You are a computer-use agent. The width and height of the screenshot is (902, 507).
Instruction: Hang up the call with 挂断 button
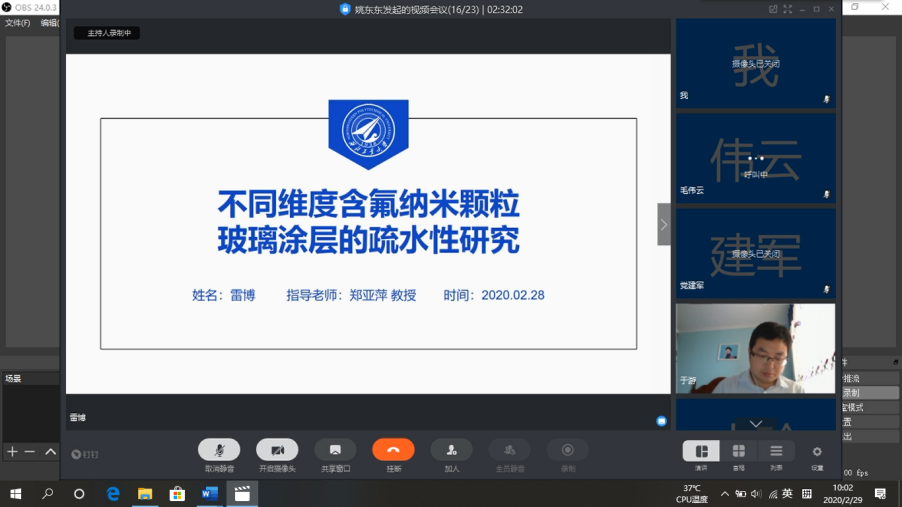[393, 450]
